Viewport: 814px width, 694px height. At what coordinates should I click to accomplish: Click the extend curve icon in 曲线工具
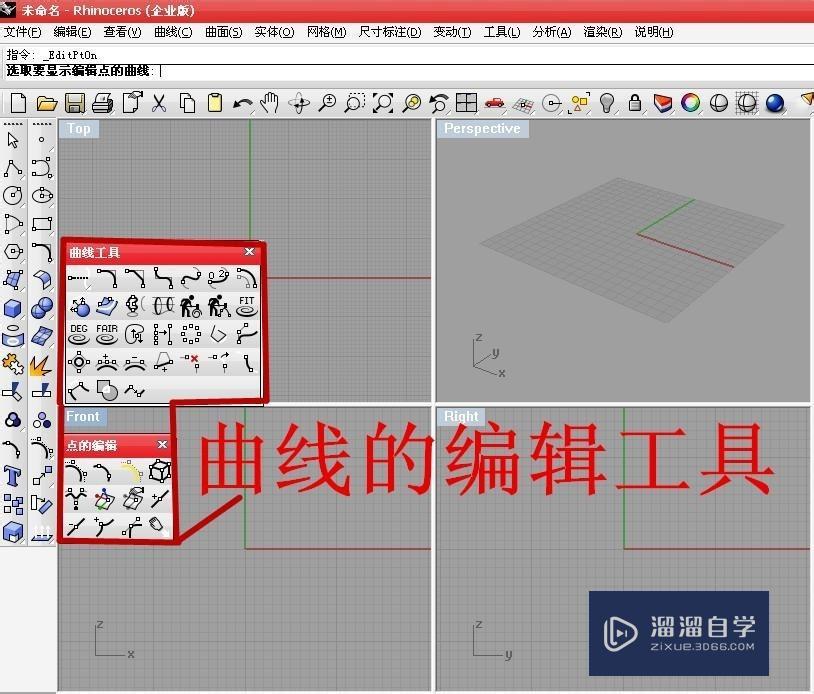pos(79,278)
